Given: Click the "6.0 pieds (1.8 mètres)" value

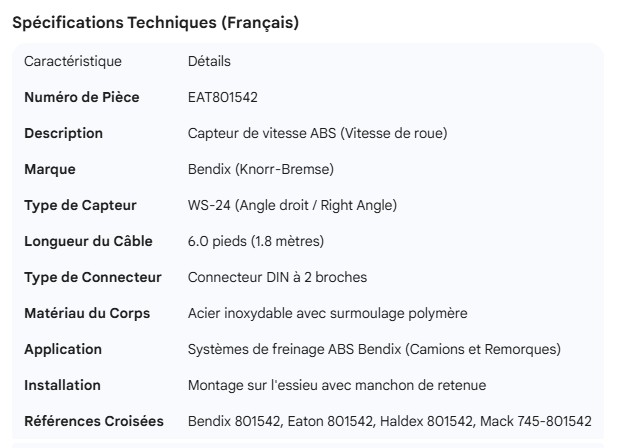Looking at the screenshot, I should [x=256, y=241].
